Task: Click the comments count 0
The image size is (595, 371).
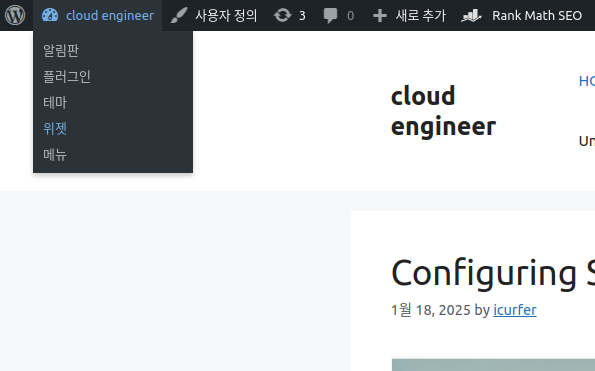Action: click(350, 16)
